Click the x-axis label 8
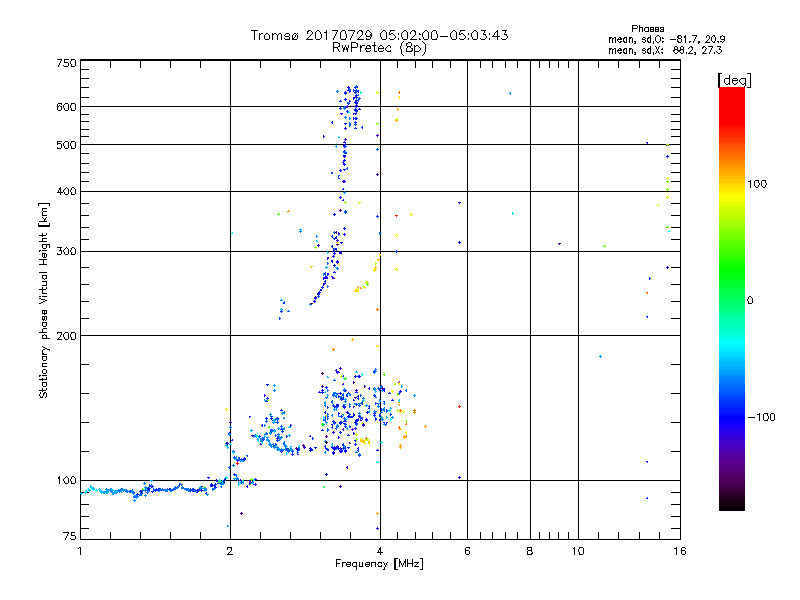Viewport: 800px width, 600px height. [530, 551]
